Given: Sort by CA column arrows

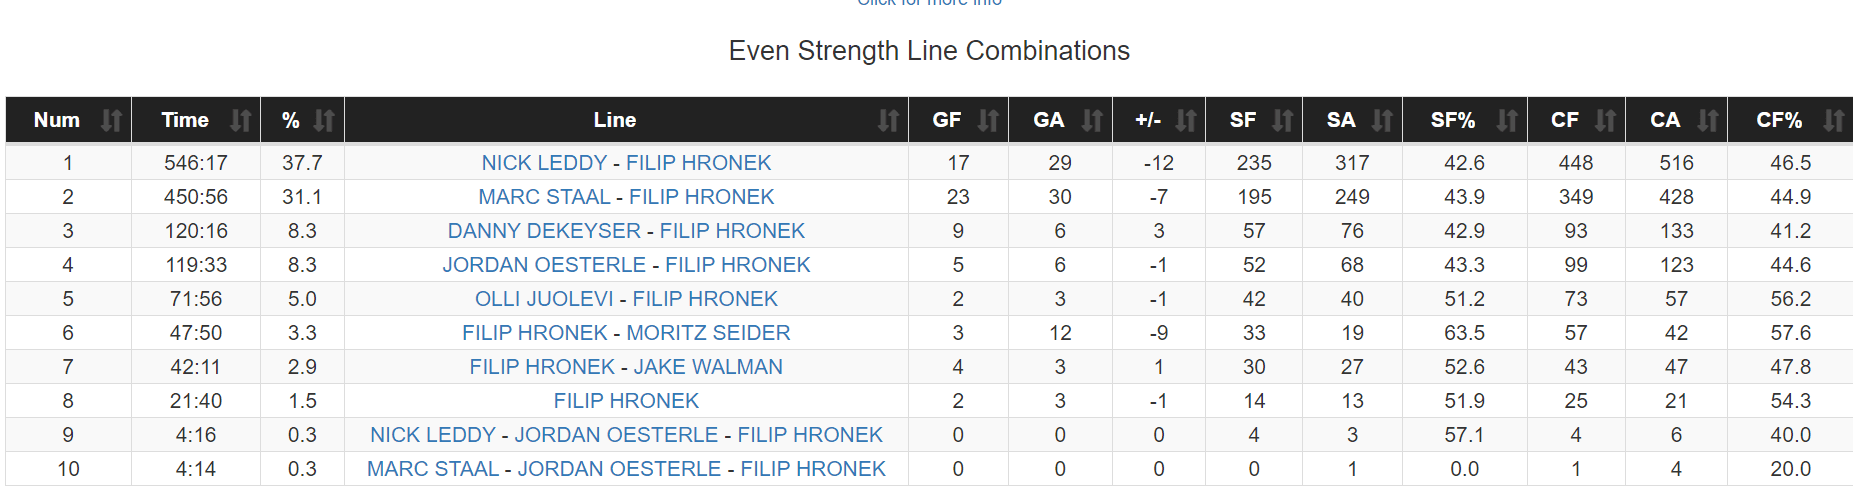Looking at the screenshot, I should 1708,121.
